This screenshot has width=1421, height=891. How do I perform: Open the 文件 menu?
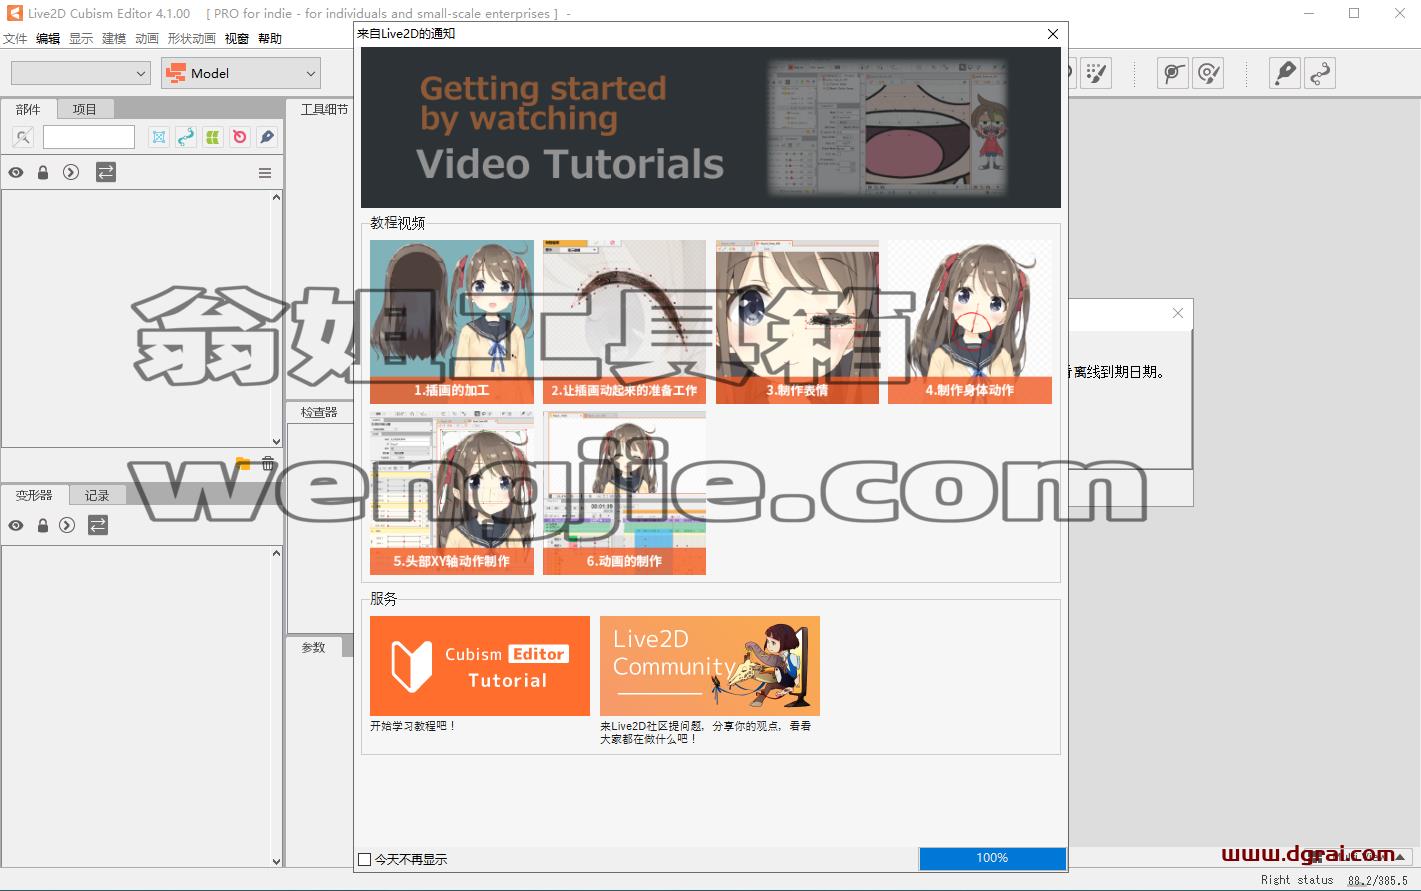tap(15, 39)
